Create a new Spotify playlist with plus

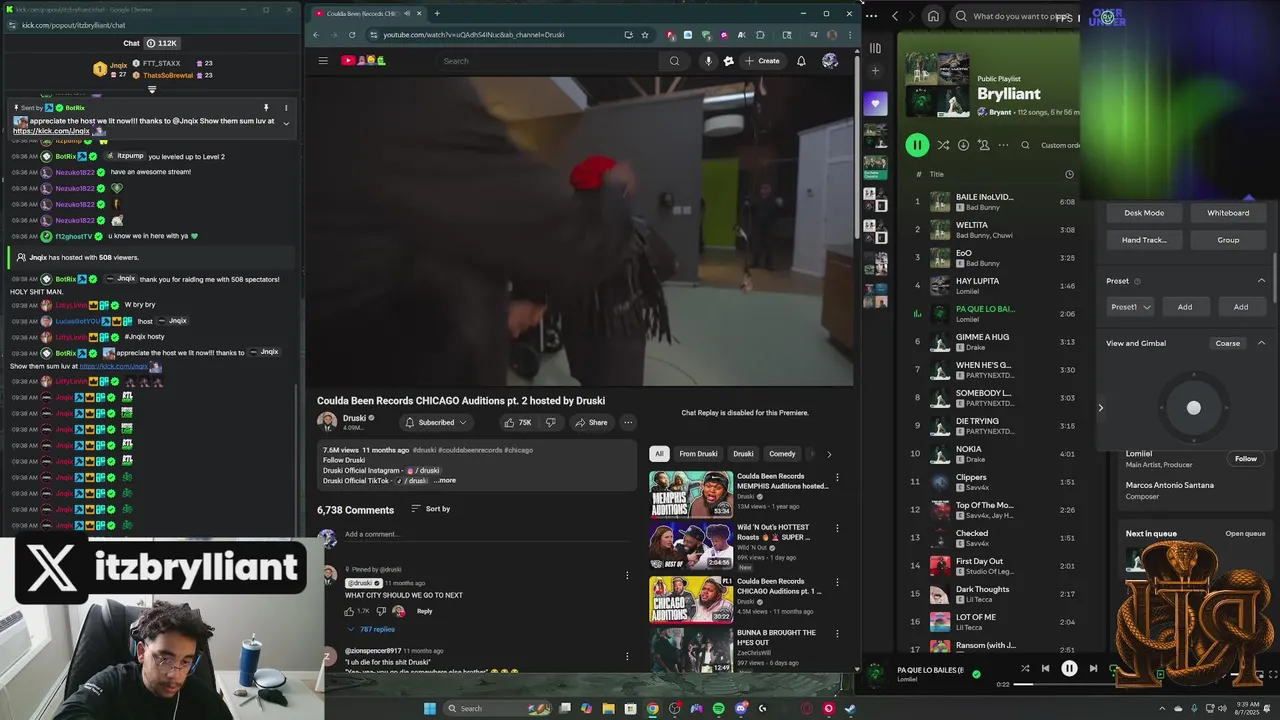pos(875,71)
